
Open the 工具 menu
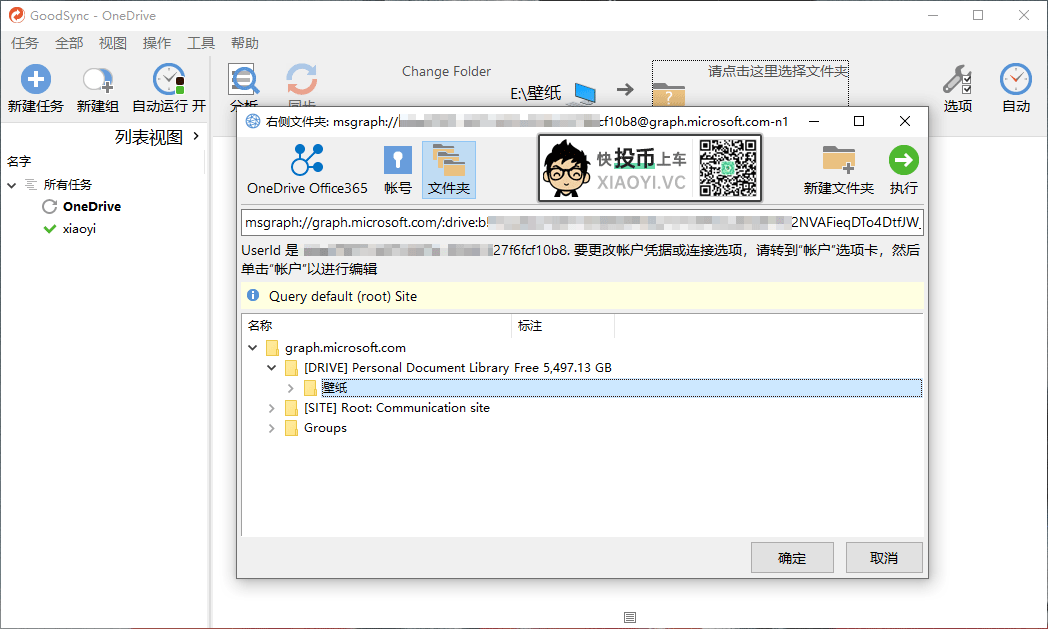pyautogui.click(x=199, y=43)
